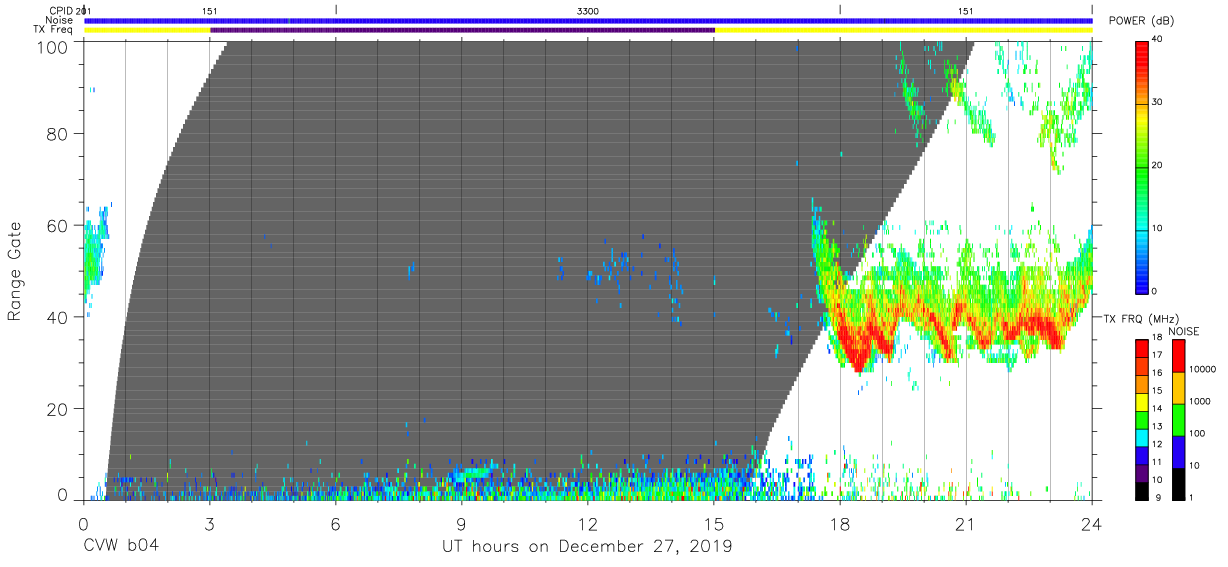Viewport: 1228px width, 567px height.
Task: Click the NOISE legend color bar
Action: point(1180,419)
